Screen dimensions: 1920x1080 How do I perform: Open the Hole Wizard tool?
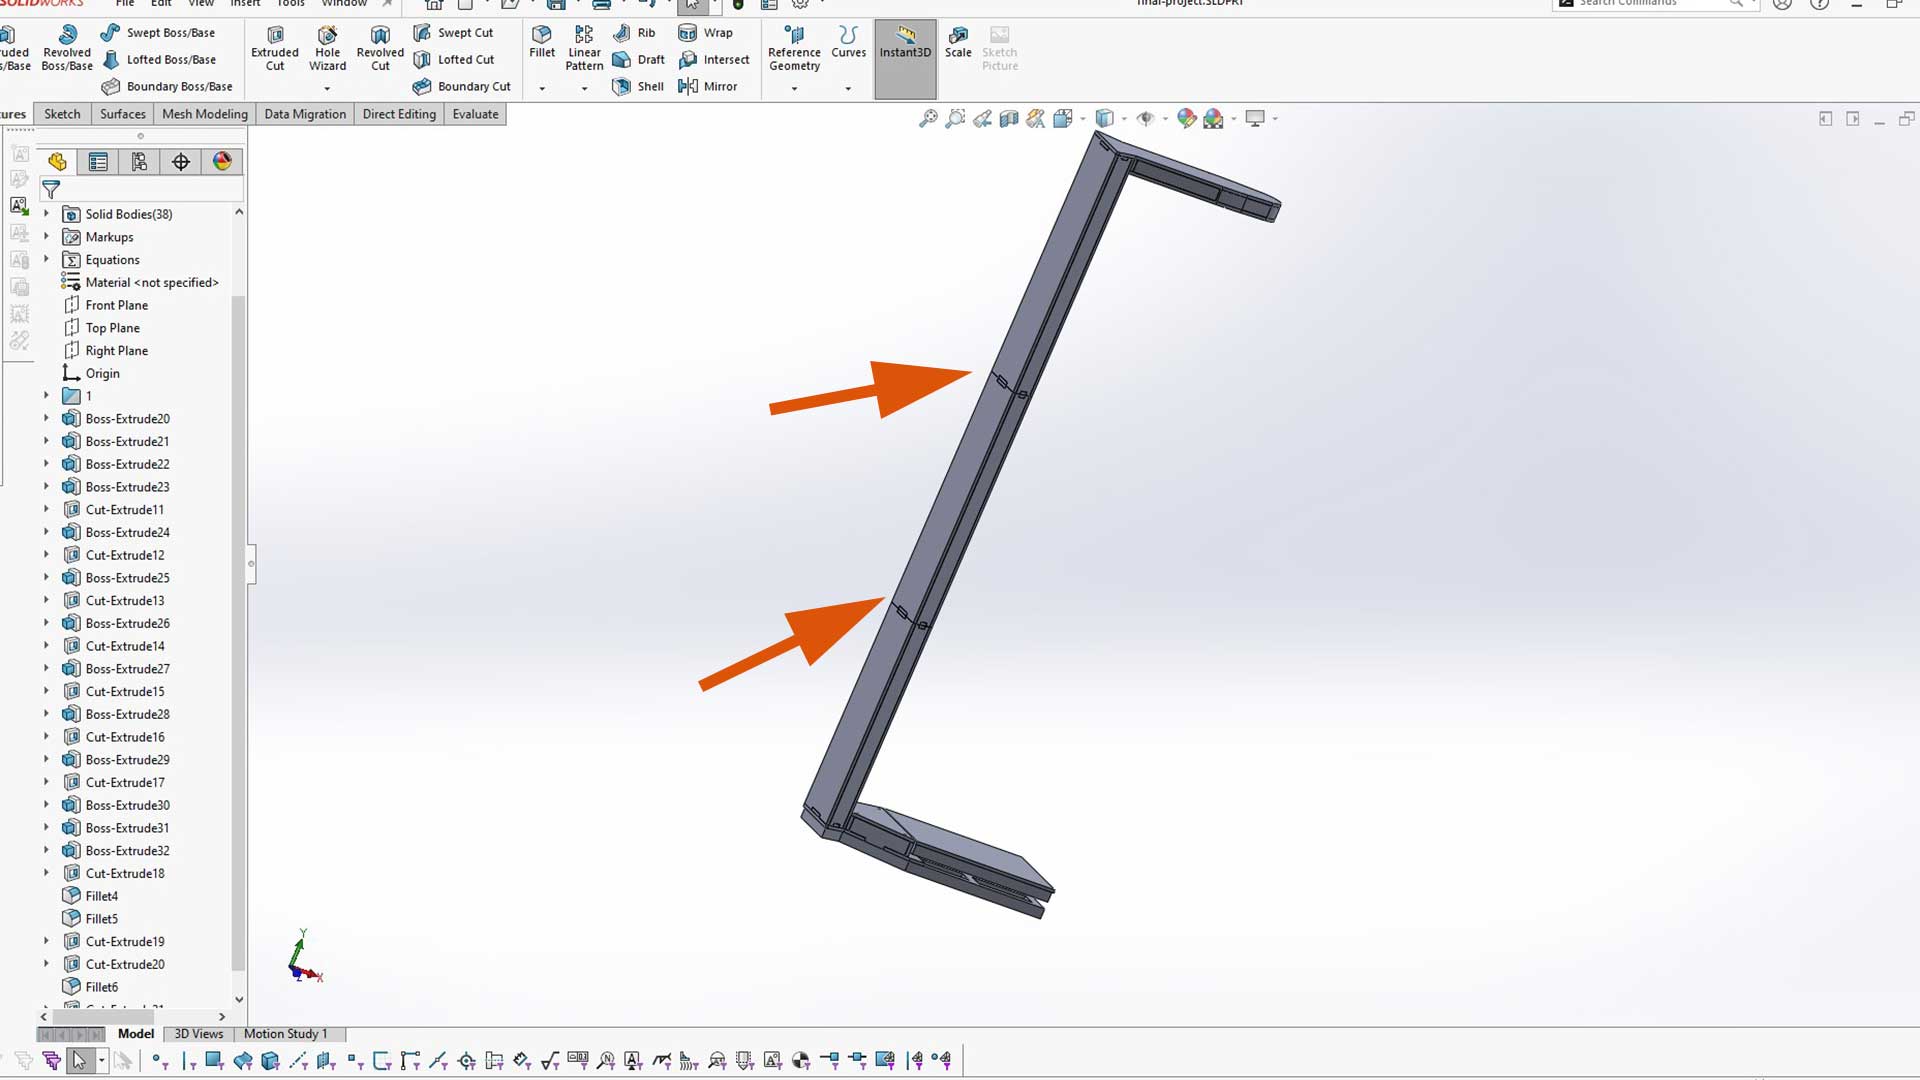click(327, 48)
